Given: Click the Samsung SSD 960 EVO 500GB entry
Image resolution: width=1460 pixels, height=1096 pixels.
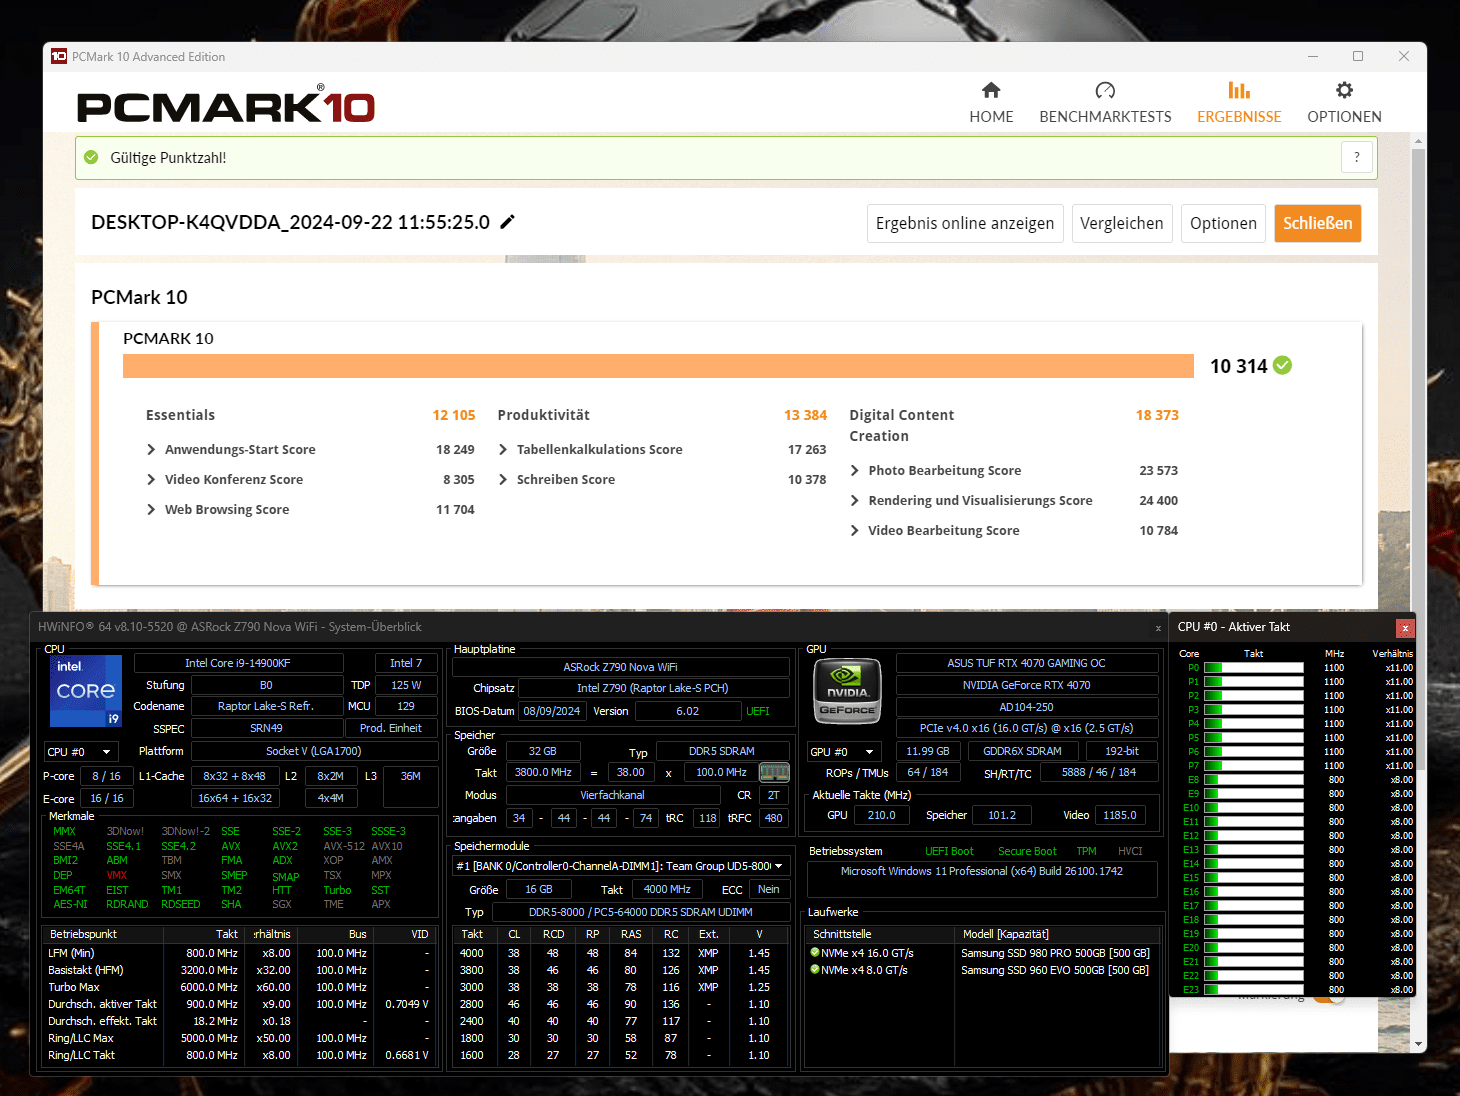Looking at the screenshot, I should 1055,970.
